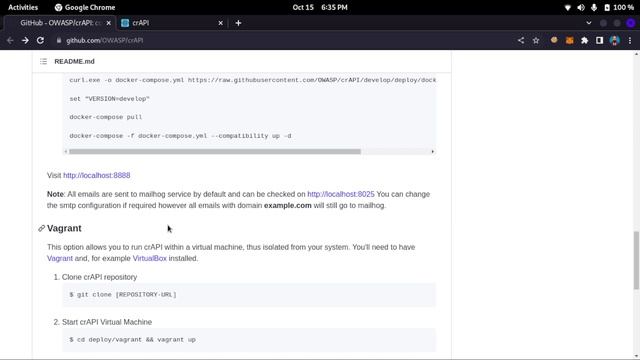Image resolution: width=640 pixels, height=360 pixels.
Task: Go forward with the browser forward arrow
Action: [x=25, y=40]
